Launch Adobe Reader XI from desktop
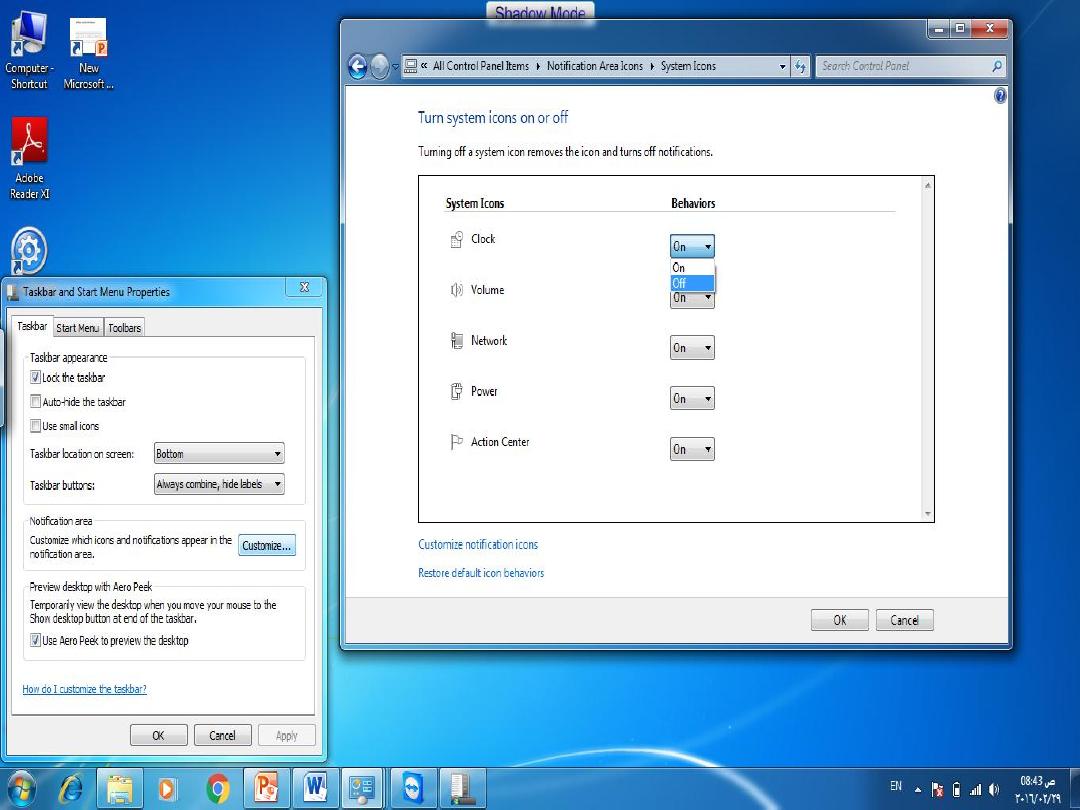 click(x=29, y=159)
